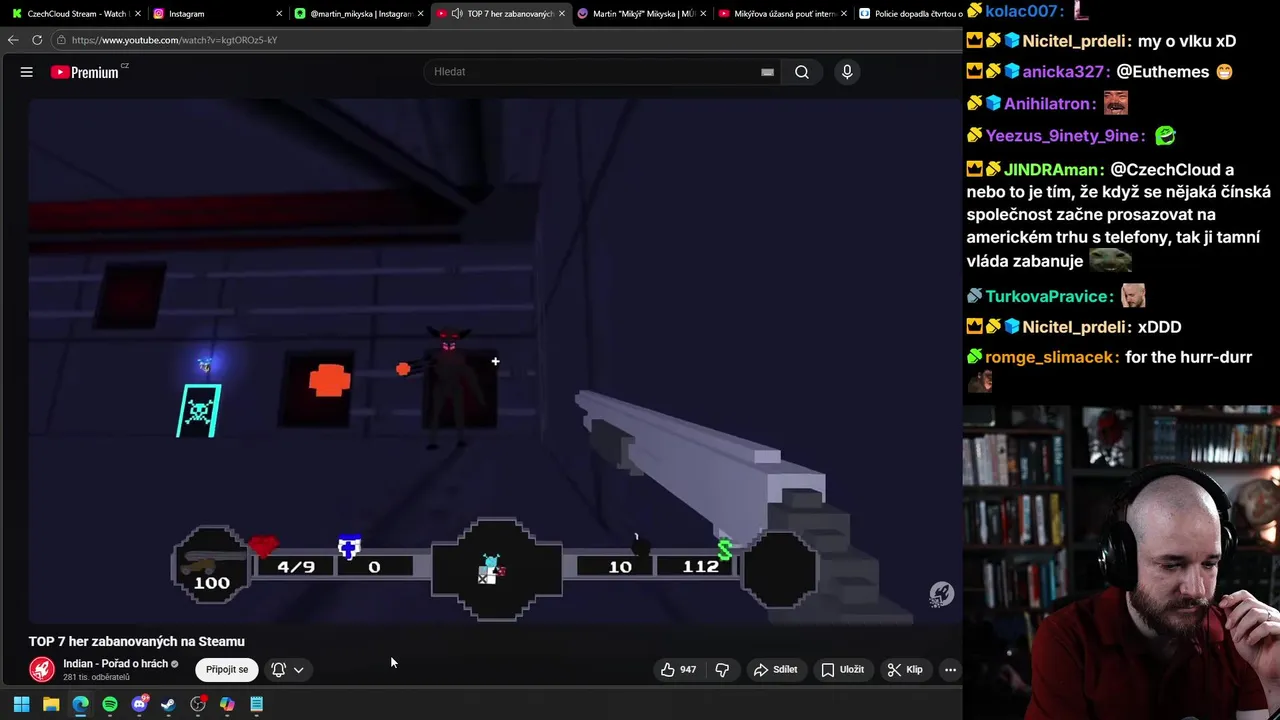Click the xDDD chat message
This screenshot has width=1280, height=720.
tap(1160, 327)
